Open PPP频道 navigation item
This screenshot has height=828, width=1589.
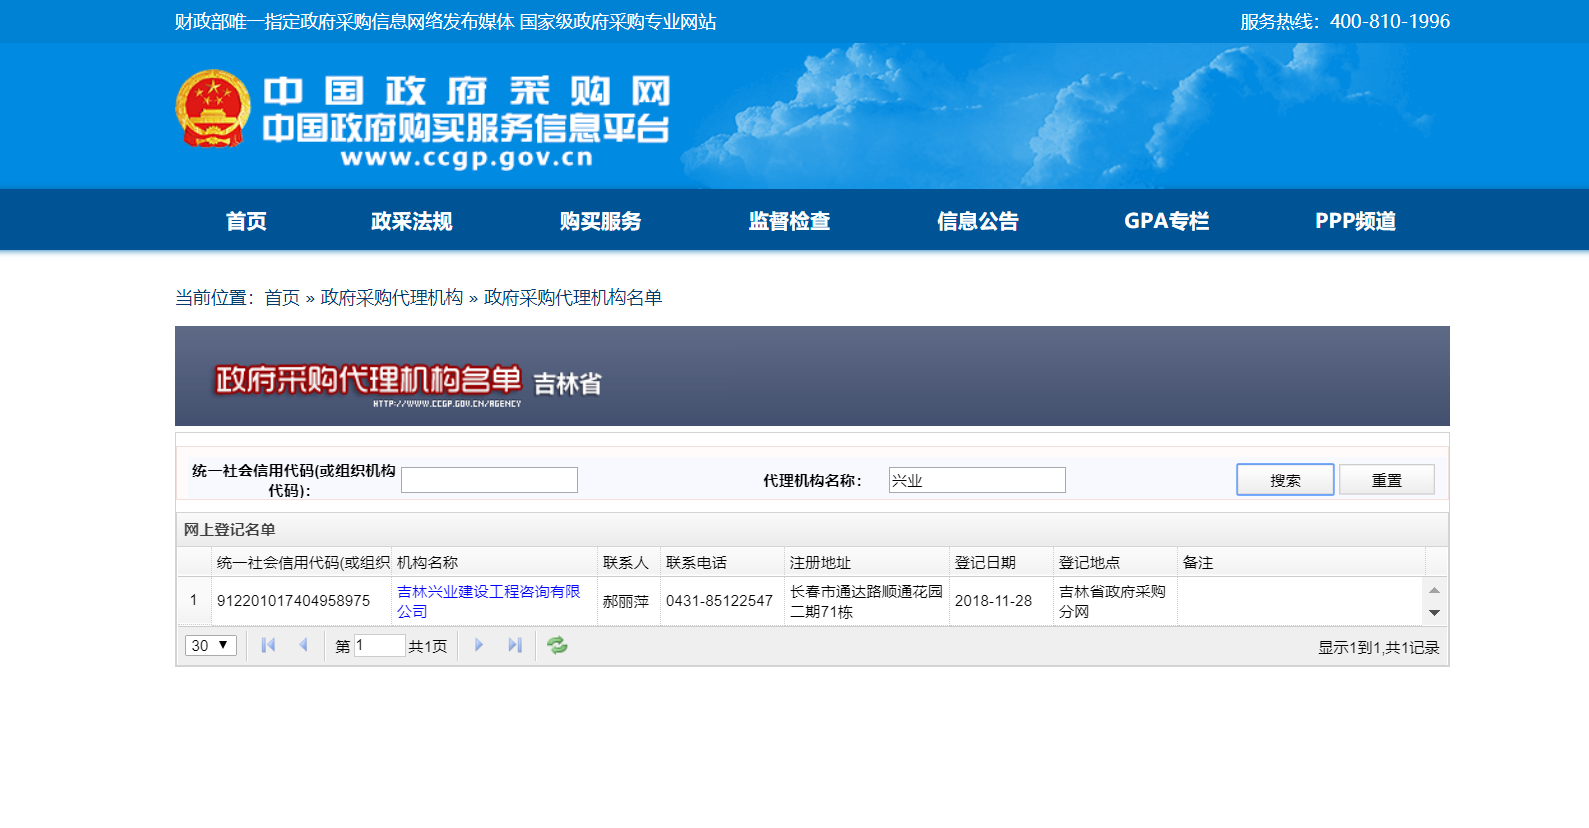(x=1355, y=221)
